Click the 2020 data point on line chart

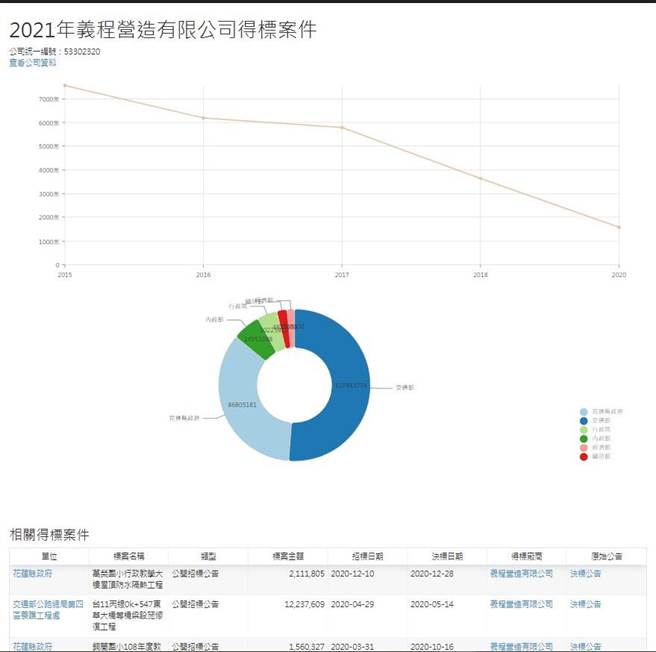point(619,227)
